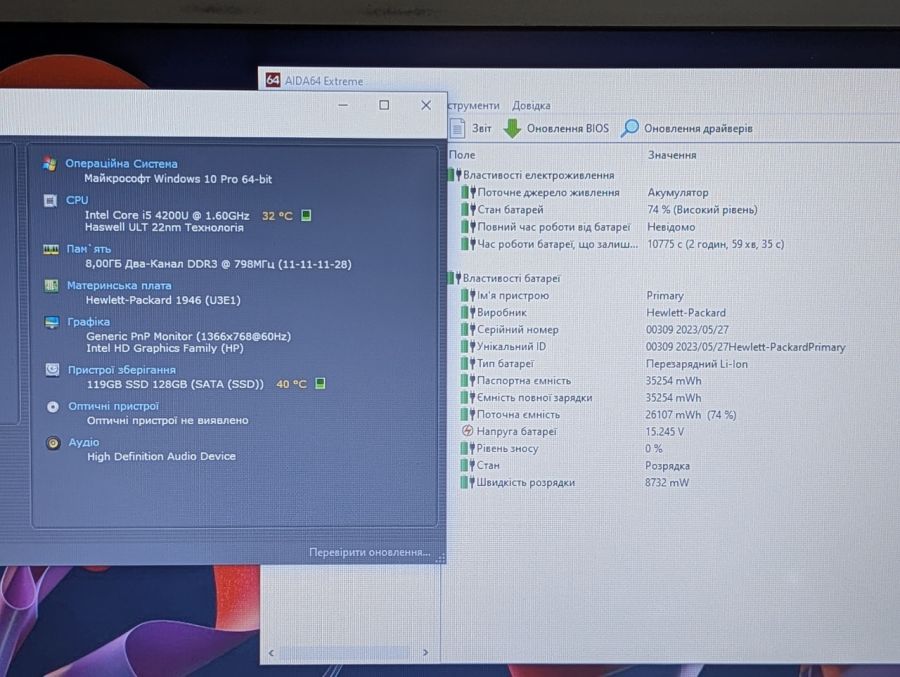The image size is (900, 677).
Task: Click the battery icon of Стан батарей
Action: tap(468, 210)
